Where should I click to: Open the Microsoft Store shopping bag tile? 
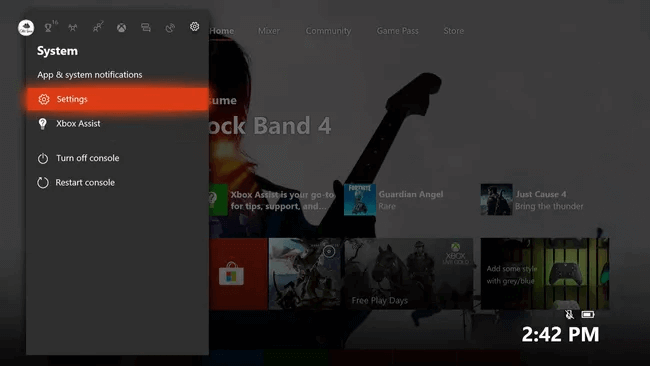(x=238, y=274)
